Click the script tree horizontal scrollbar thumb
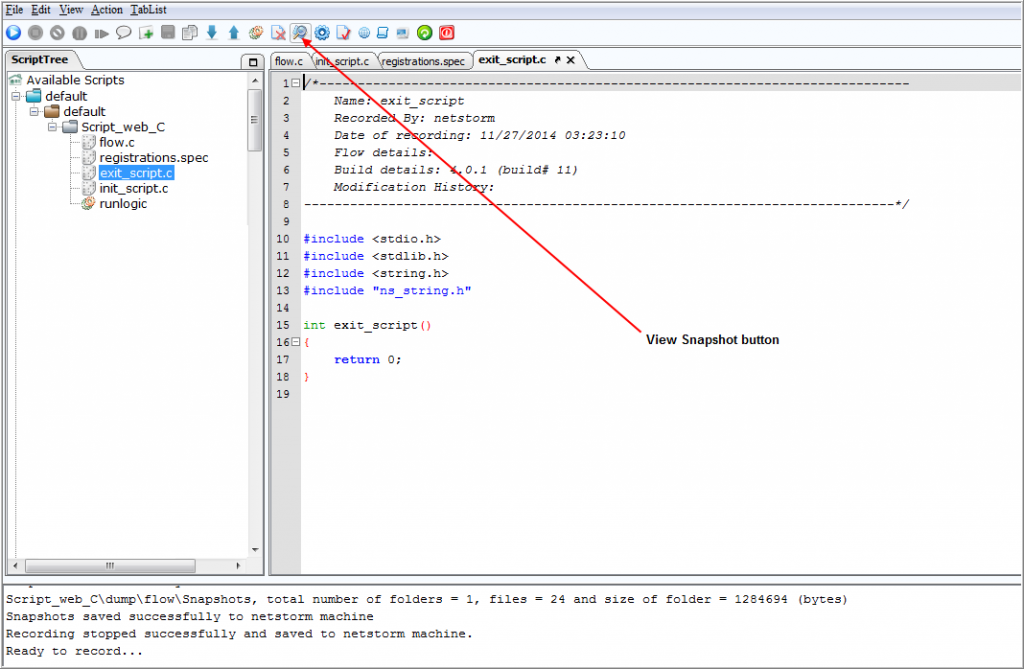1024x669 pixels. pos(110,565)
